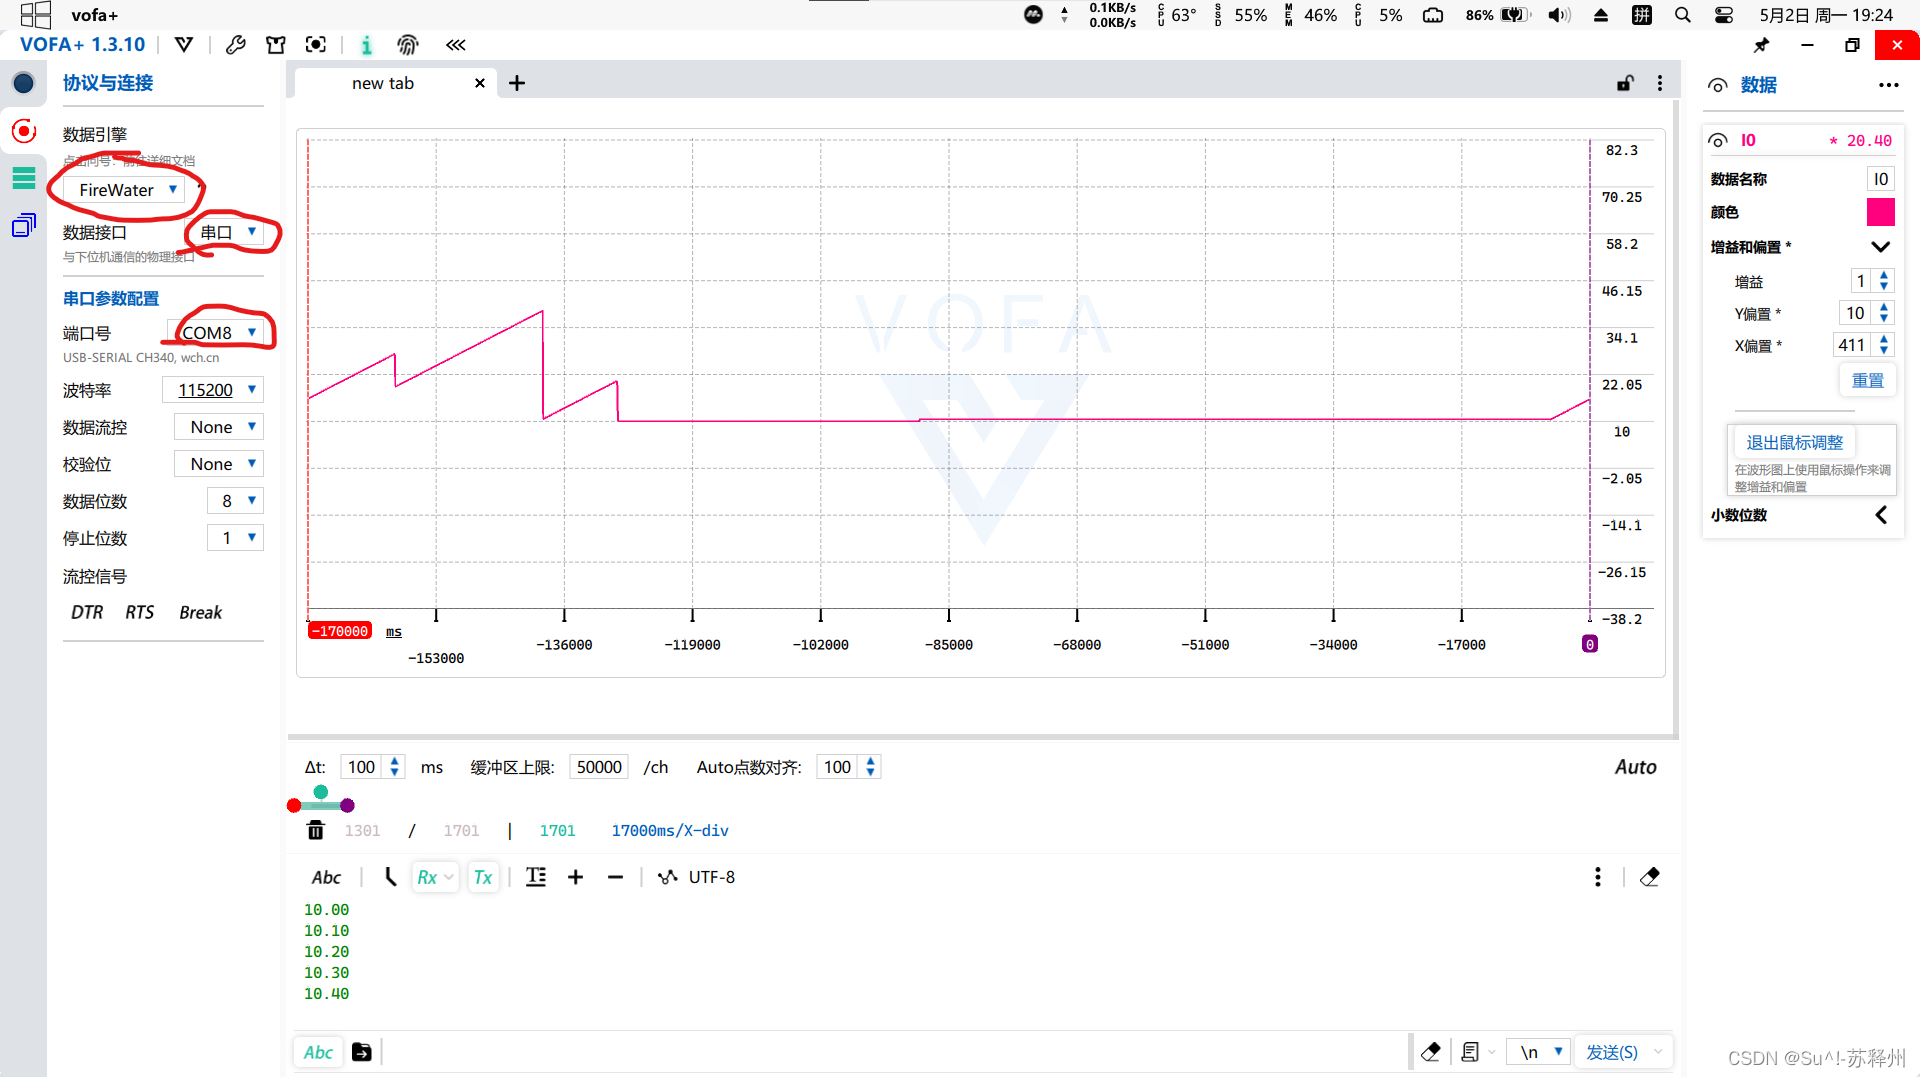
Task: Toggle the RTS flow signal
Action: [139, 612]
